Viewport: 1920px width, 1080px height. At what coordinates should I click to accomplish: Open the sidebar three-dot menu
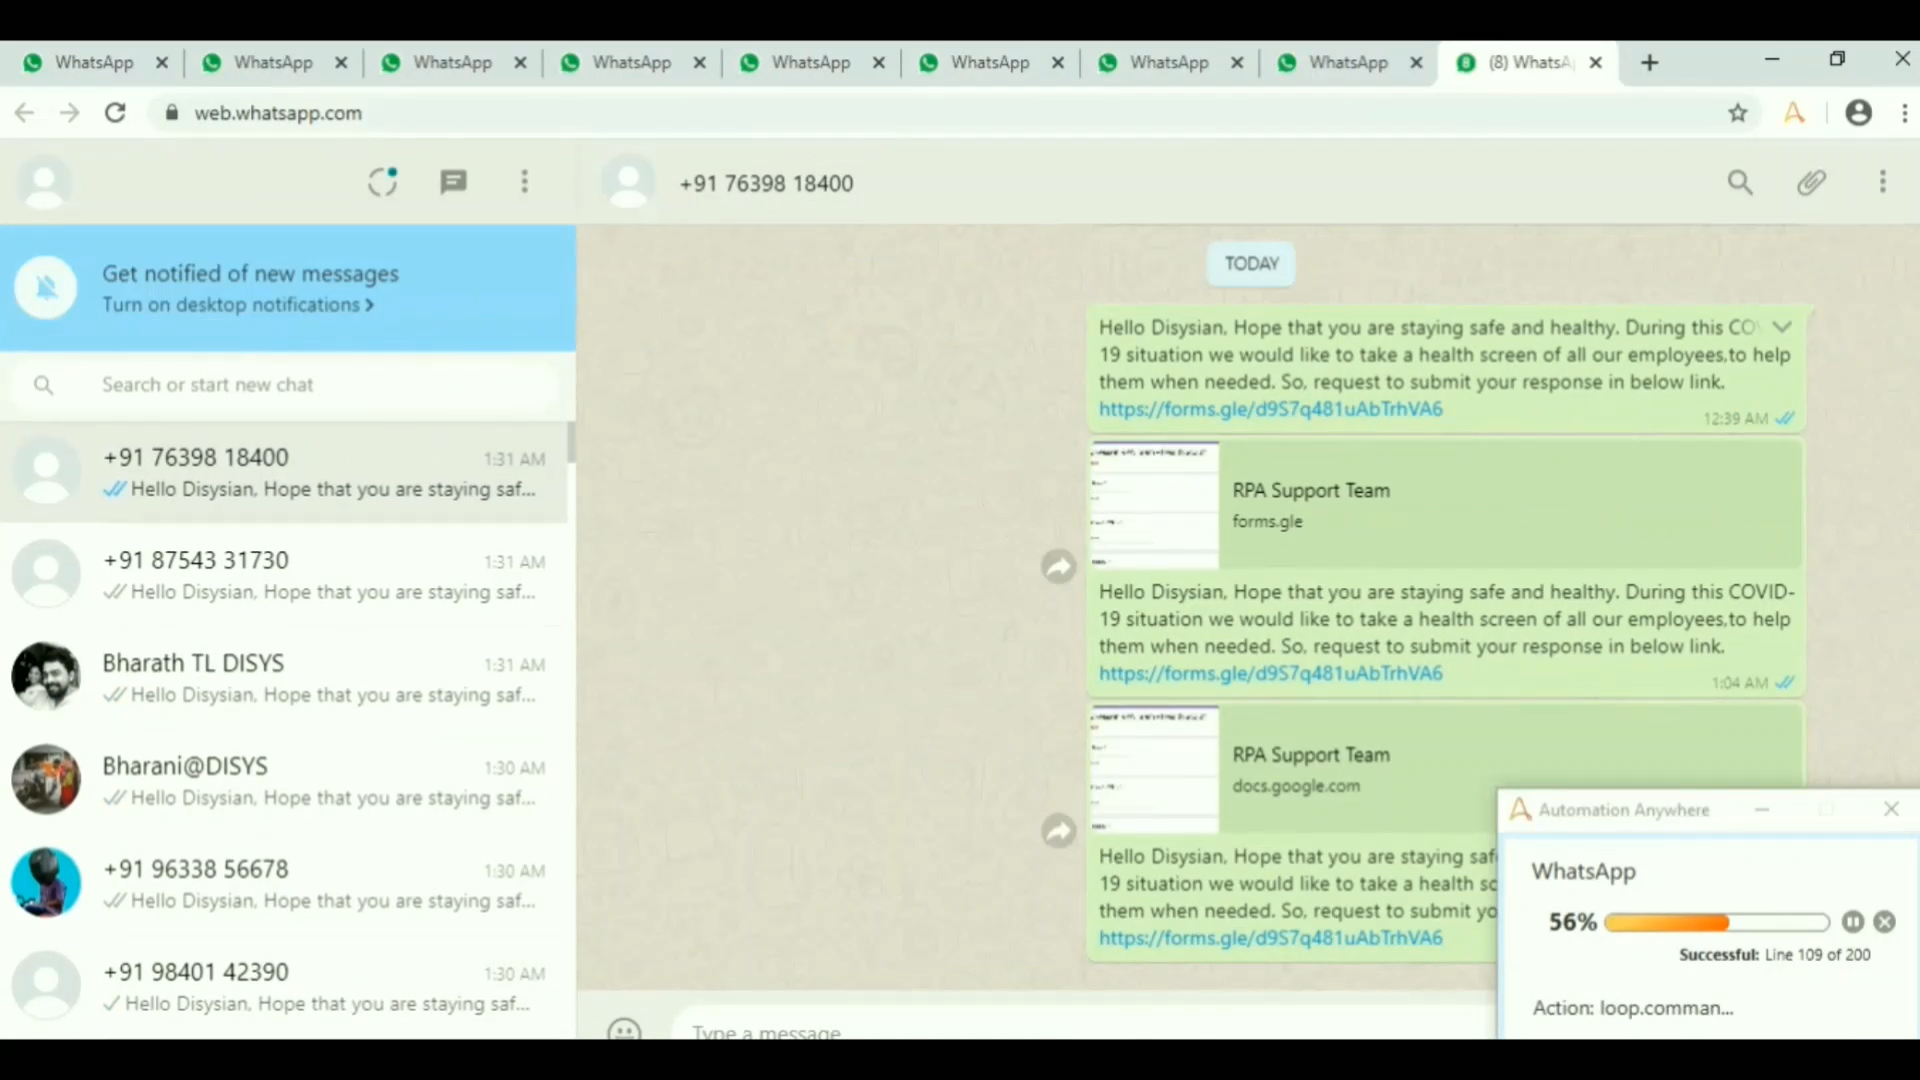524,182
